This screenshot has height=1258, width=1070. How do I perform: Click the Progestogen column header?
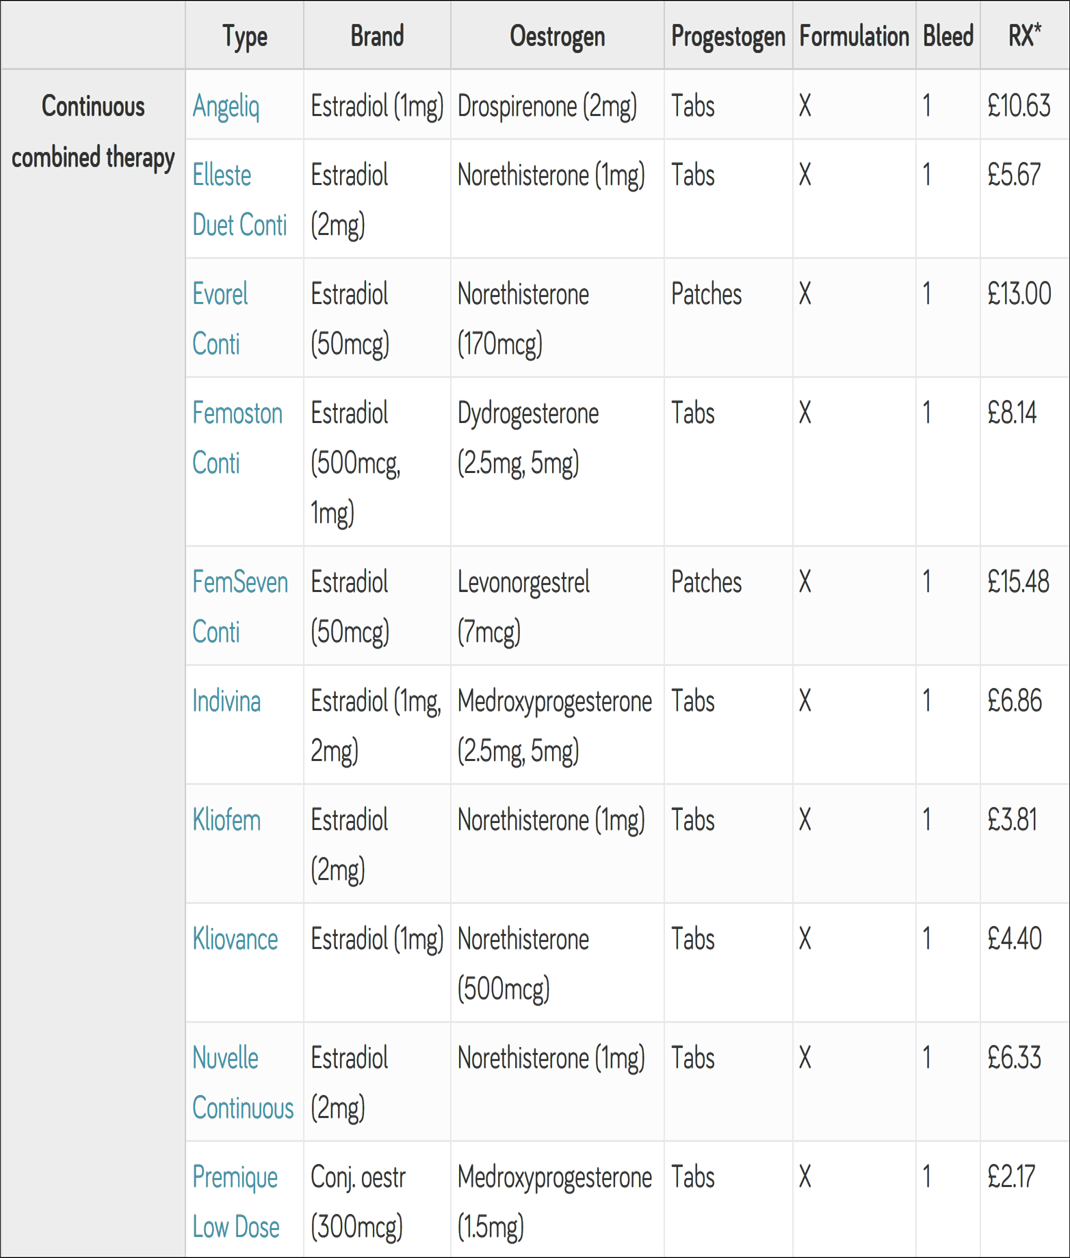[x=728, y=37]
